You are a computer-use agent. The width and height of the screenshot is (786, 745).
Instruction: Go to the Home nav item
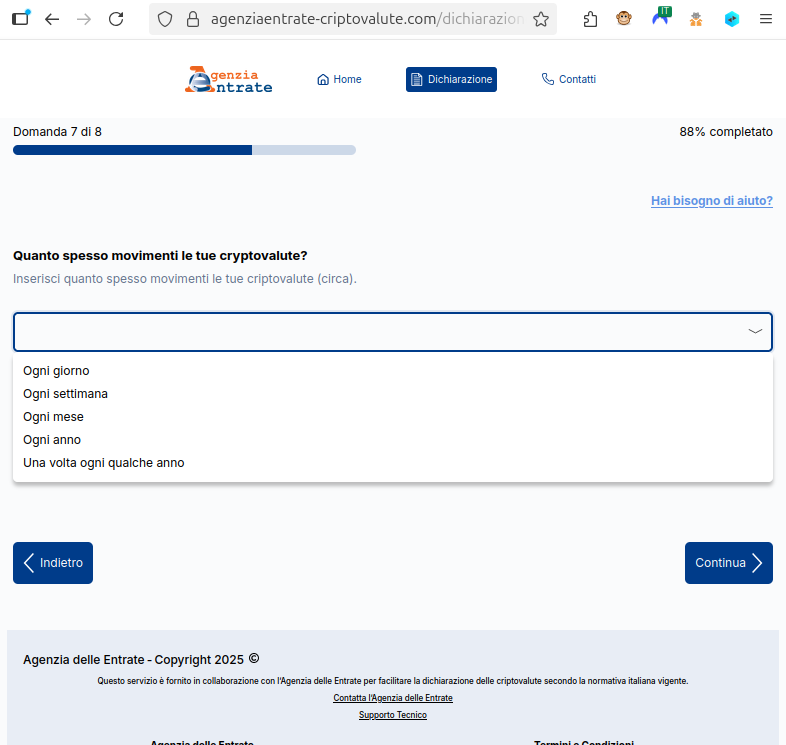point(339,80)
